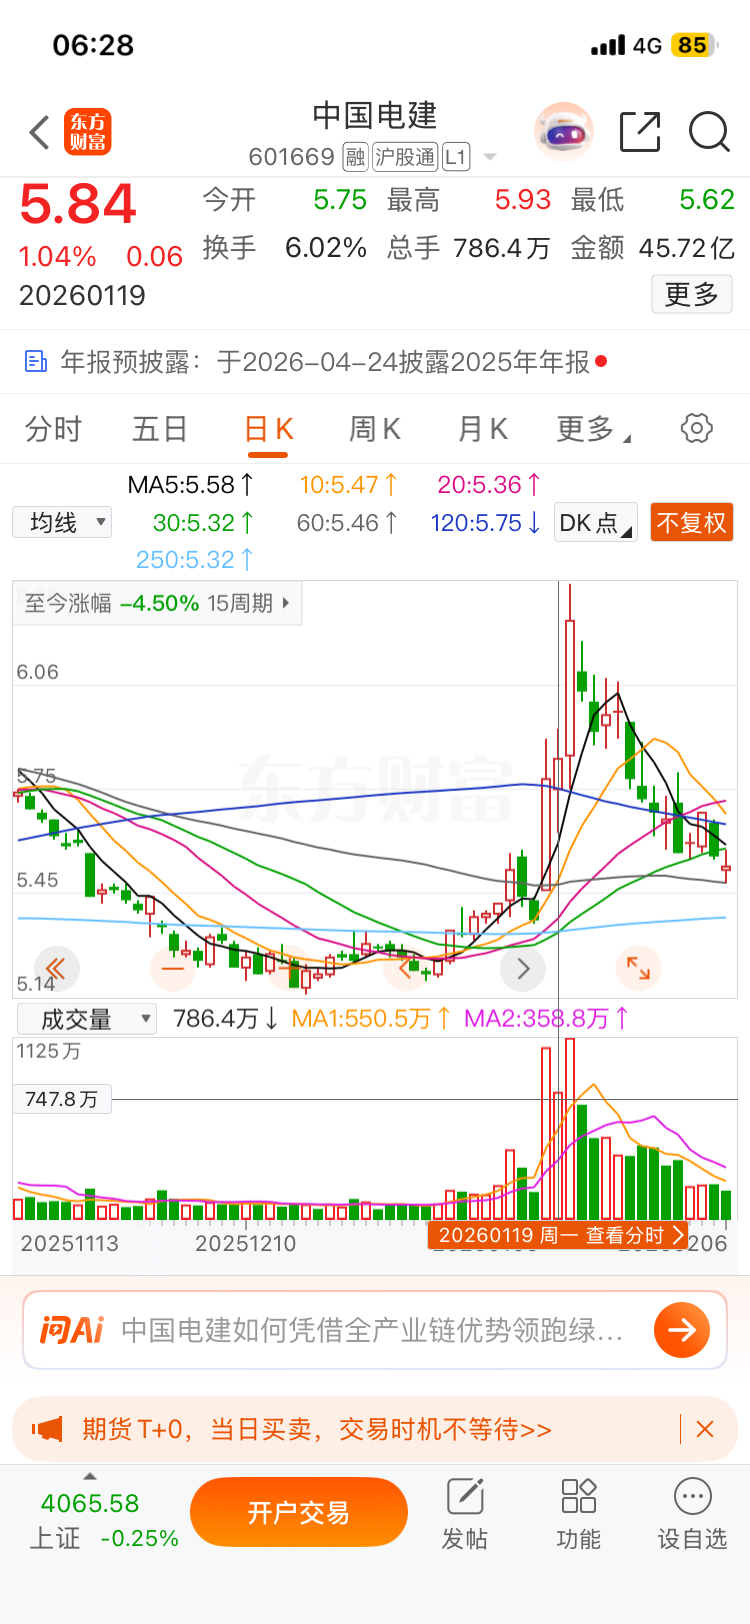Tap the MA1:550.5万 volume label
The image size is (750, 1624).
pos(371,1019)
